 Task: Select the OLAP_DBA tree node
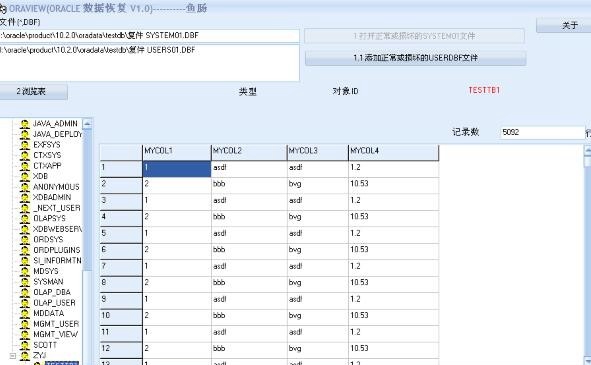(x=52, y=292)
